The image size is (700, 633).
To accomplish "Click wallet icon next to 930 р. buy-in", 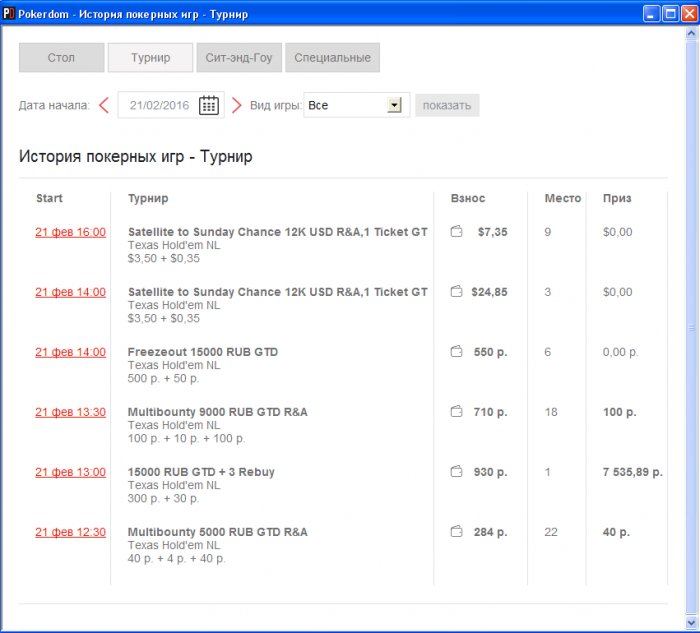I will (x=456, y=471).
